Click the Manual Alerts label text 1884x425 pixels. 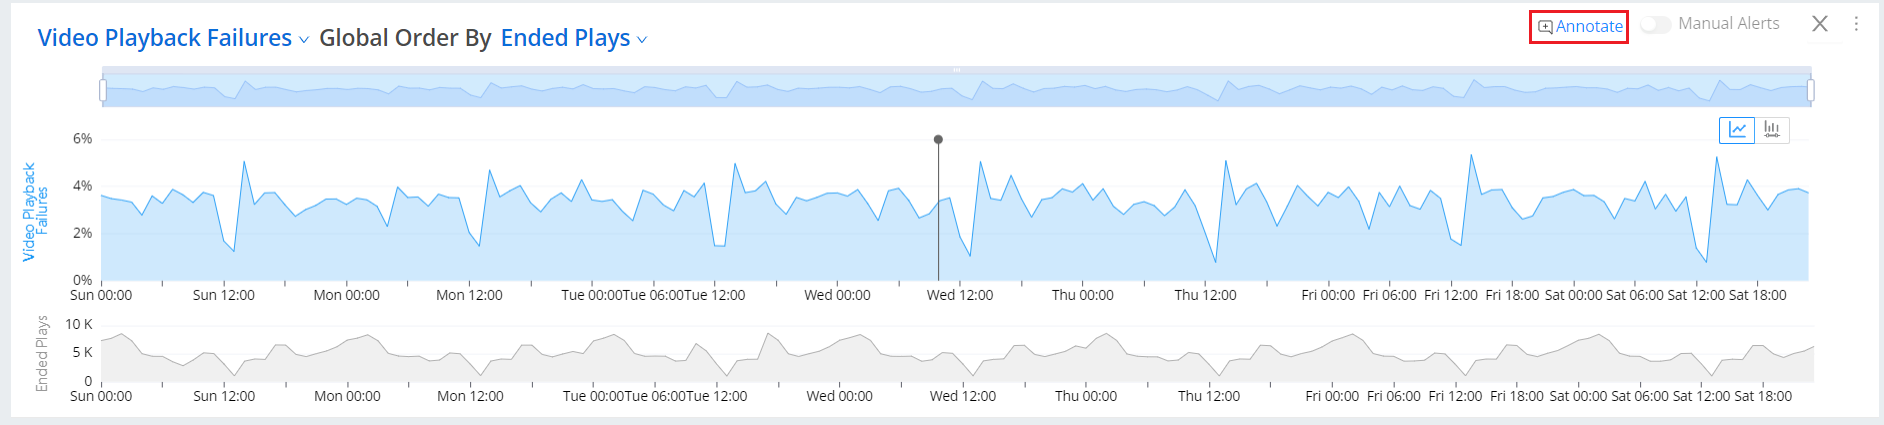tap(1728, 24)
